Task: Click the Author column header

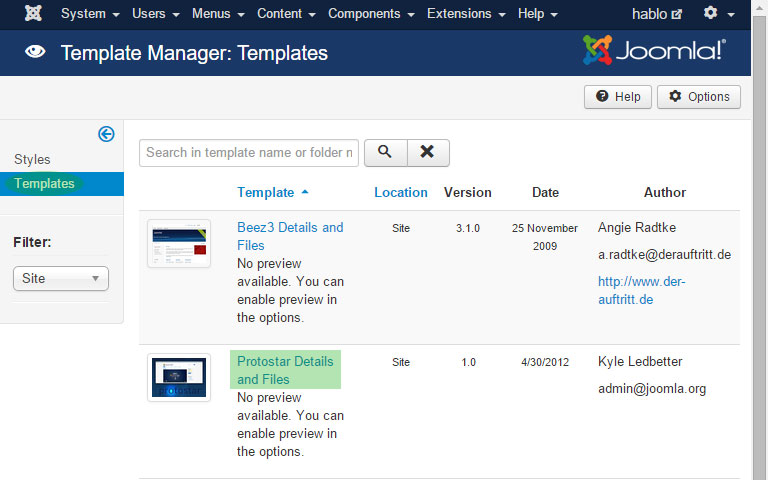Action: tap(665, 192)
